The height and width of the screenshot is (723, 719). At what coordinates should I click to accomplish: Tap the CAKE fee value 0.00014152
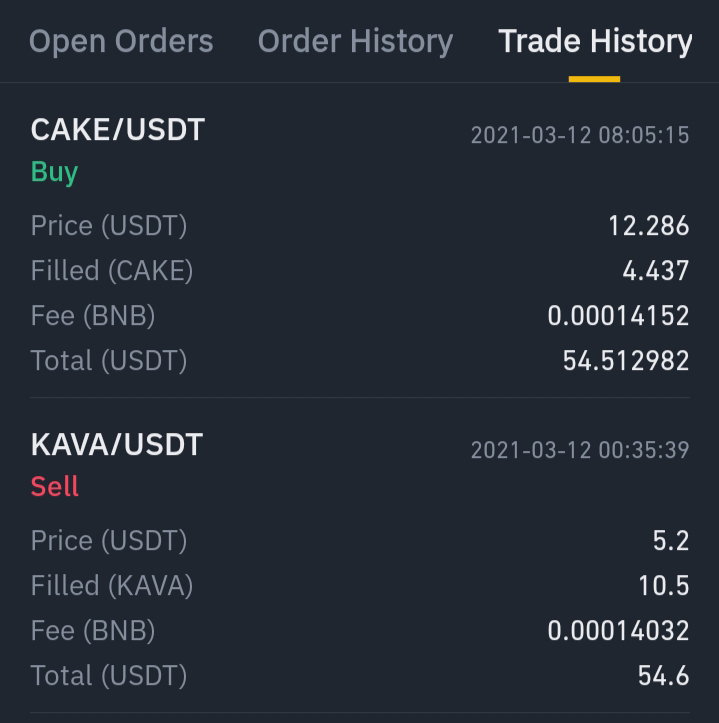coord(618,316)
